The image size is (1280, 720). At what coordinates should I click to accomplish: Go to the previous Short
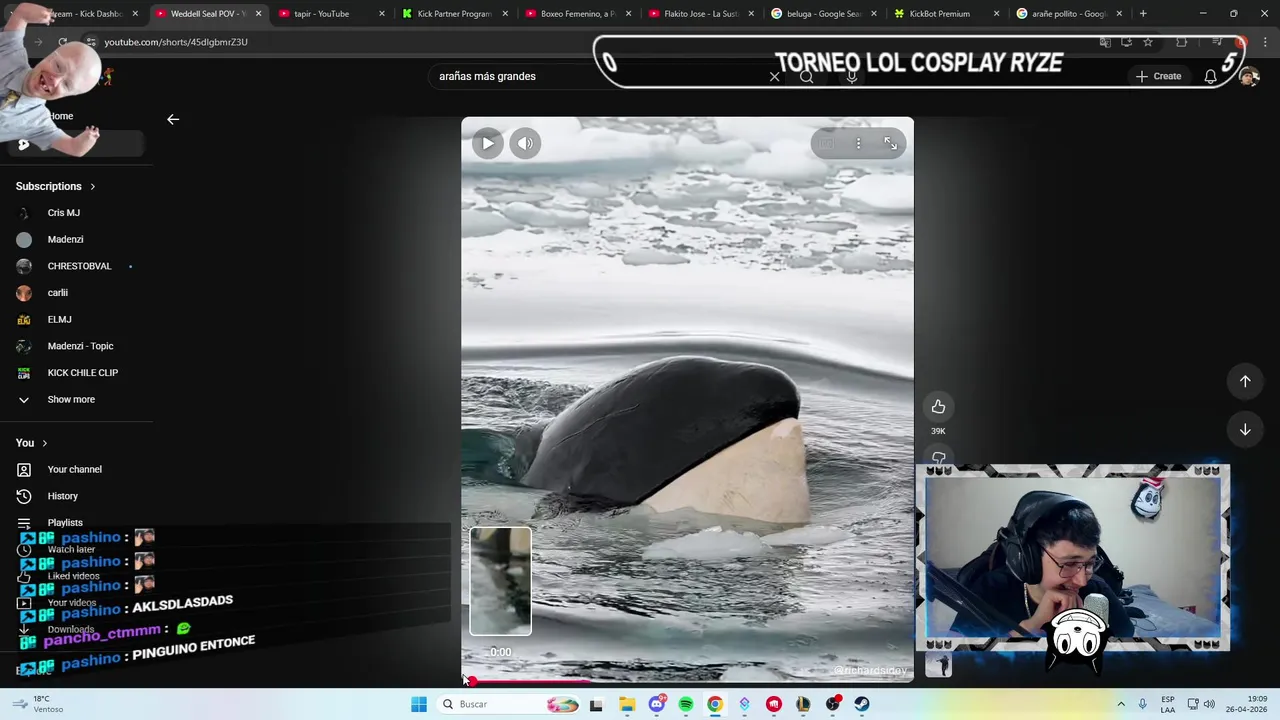click(x=1245, y=381)
